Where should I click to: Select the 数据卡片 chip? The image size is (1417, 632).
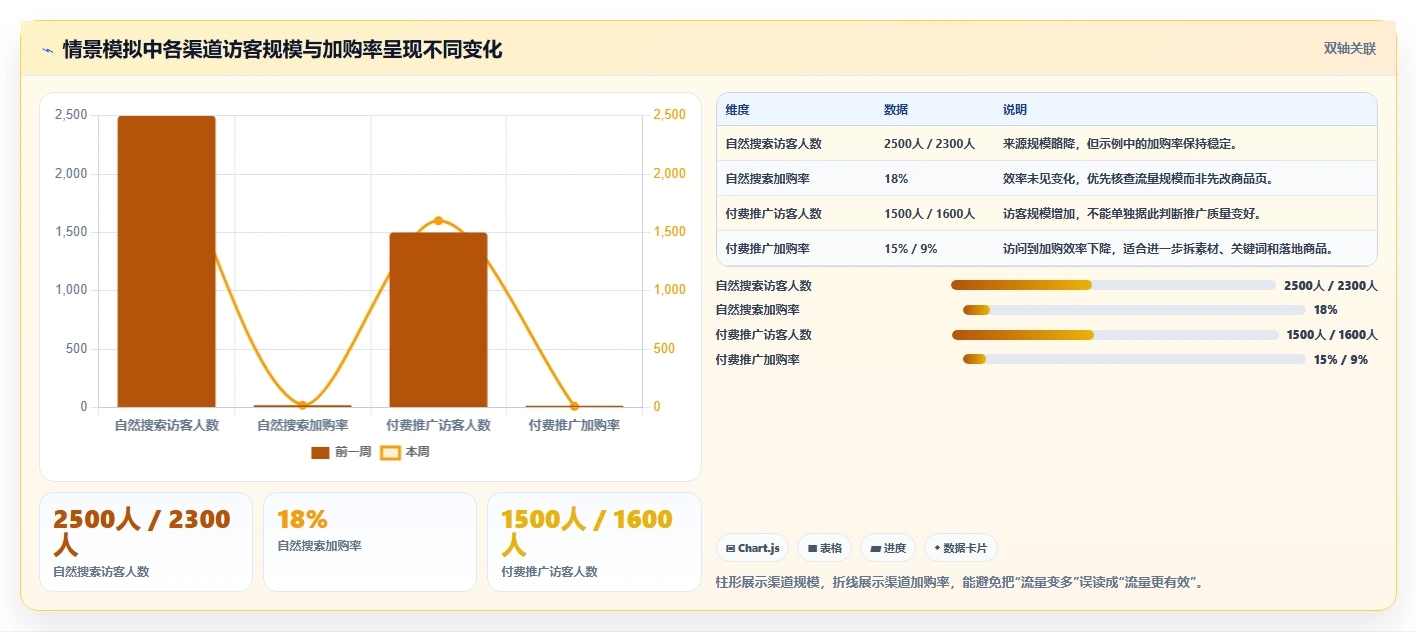960,548
